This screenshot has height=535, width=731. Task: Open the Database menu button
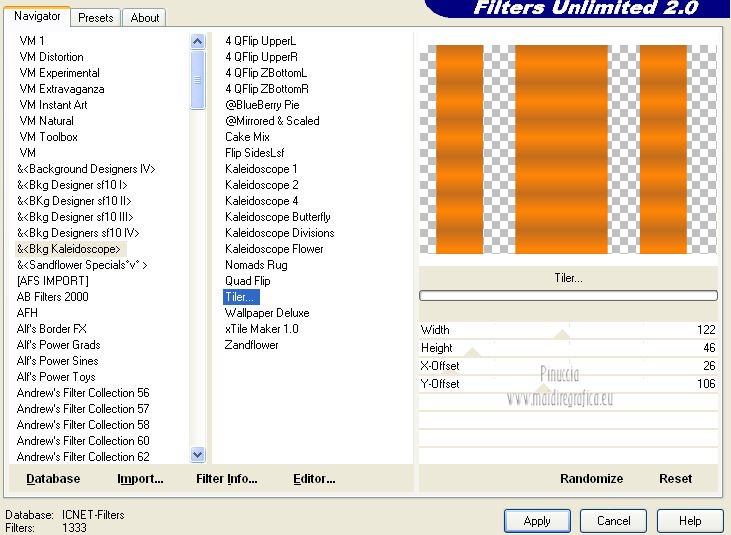pyautogui.click(x=53, y=479)
